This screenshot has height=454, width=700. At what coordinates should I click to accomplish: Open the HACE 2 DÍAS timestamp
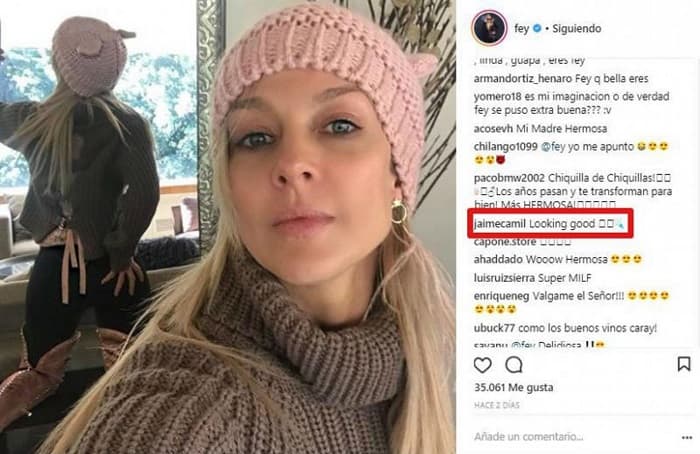(496, 405)
